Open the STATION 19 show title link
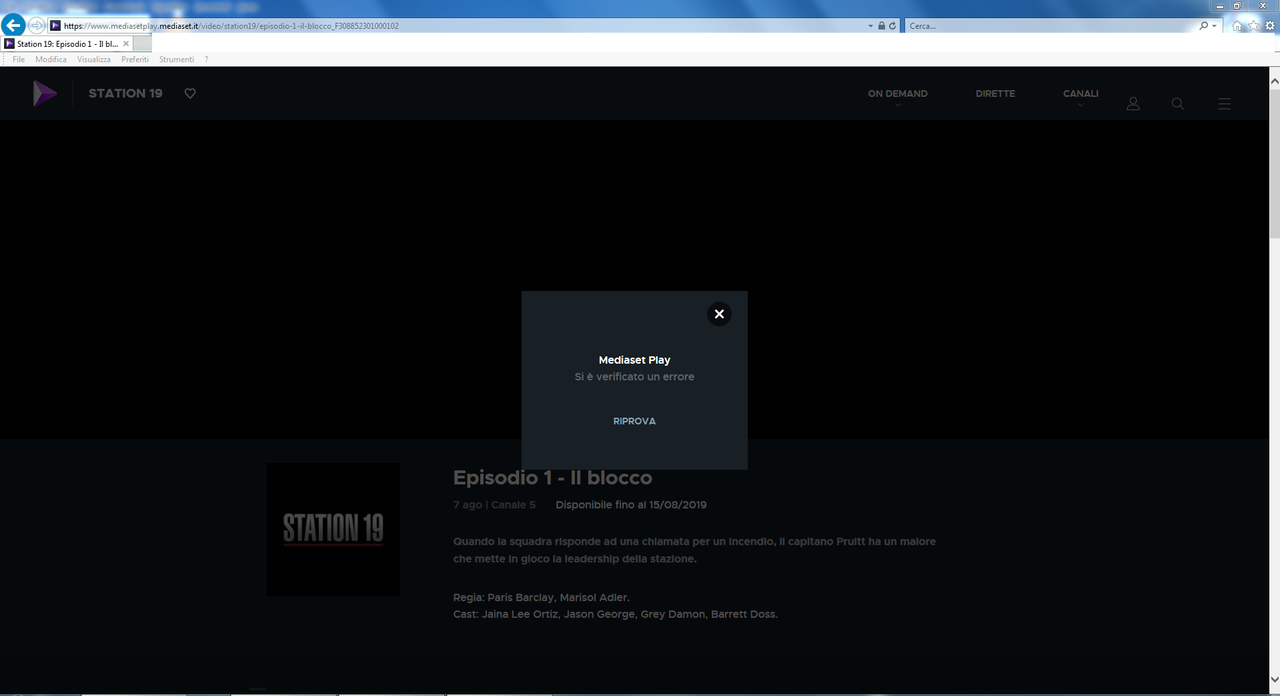Image resolution: width=1280 pixels, height=696 pixels. (125, 93)
